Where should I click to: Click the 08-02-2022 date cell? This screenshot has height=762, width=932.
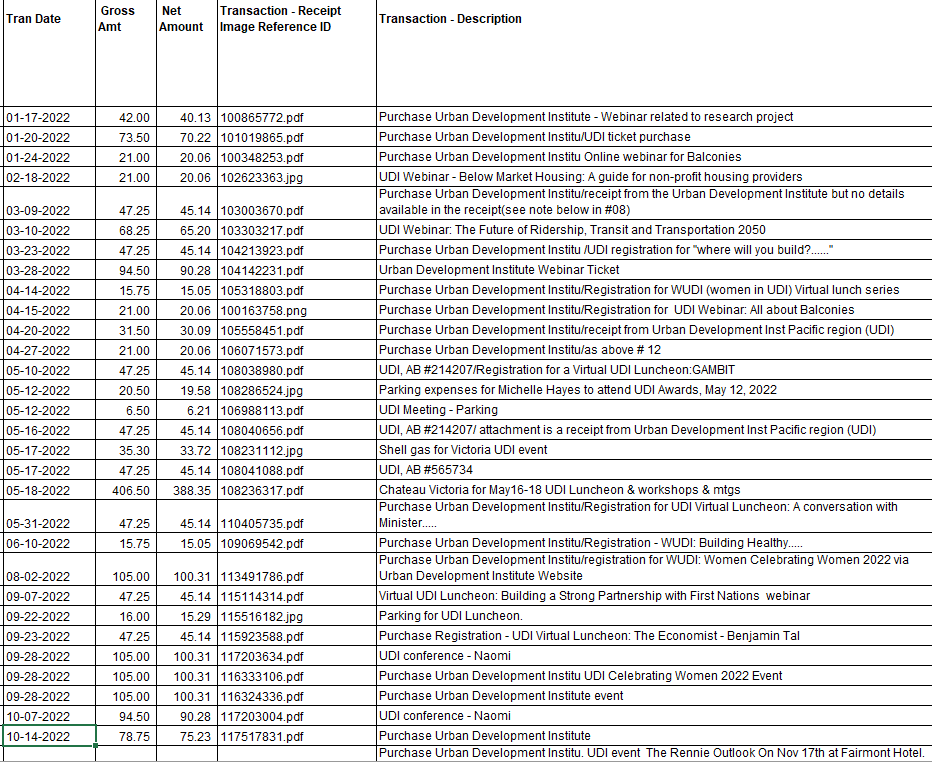click(x=38, y=576)
